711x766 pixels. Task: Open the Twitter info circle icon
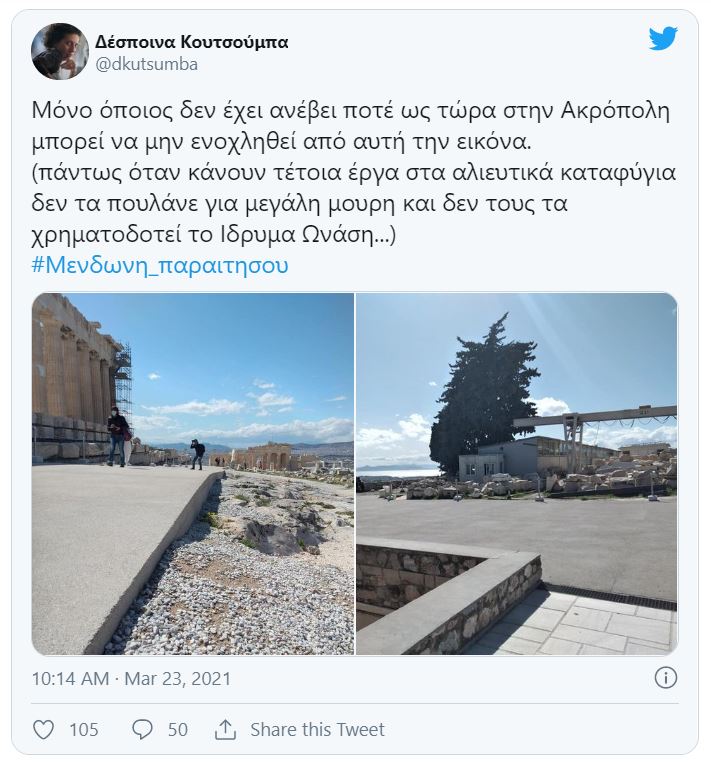pos(666,678)
